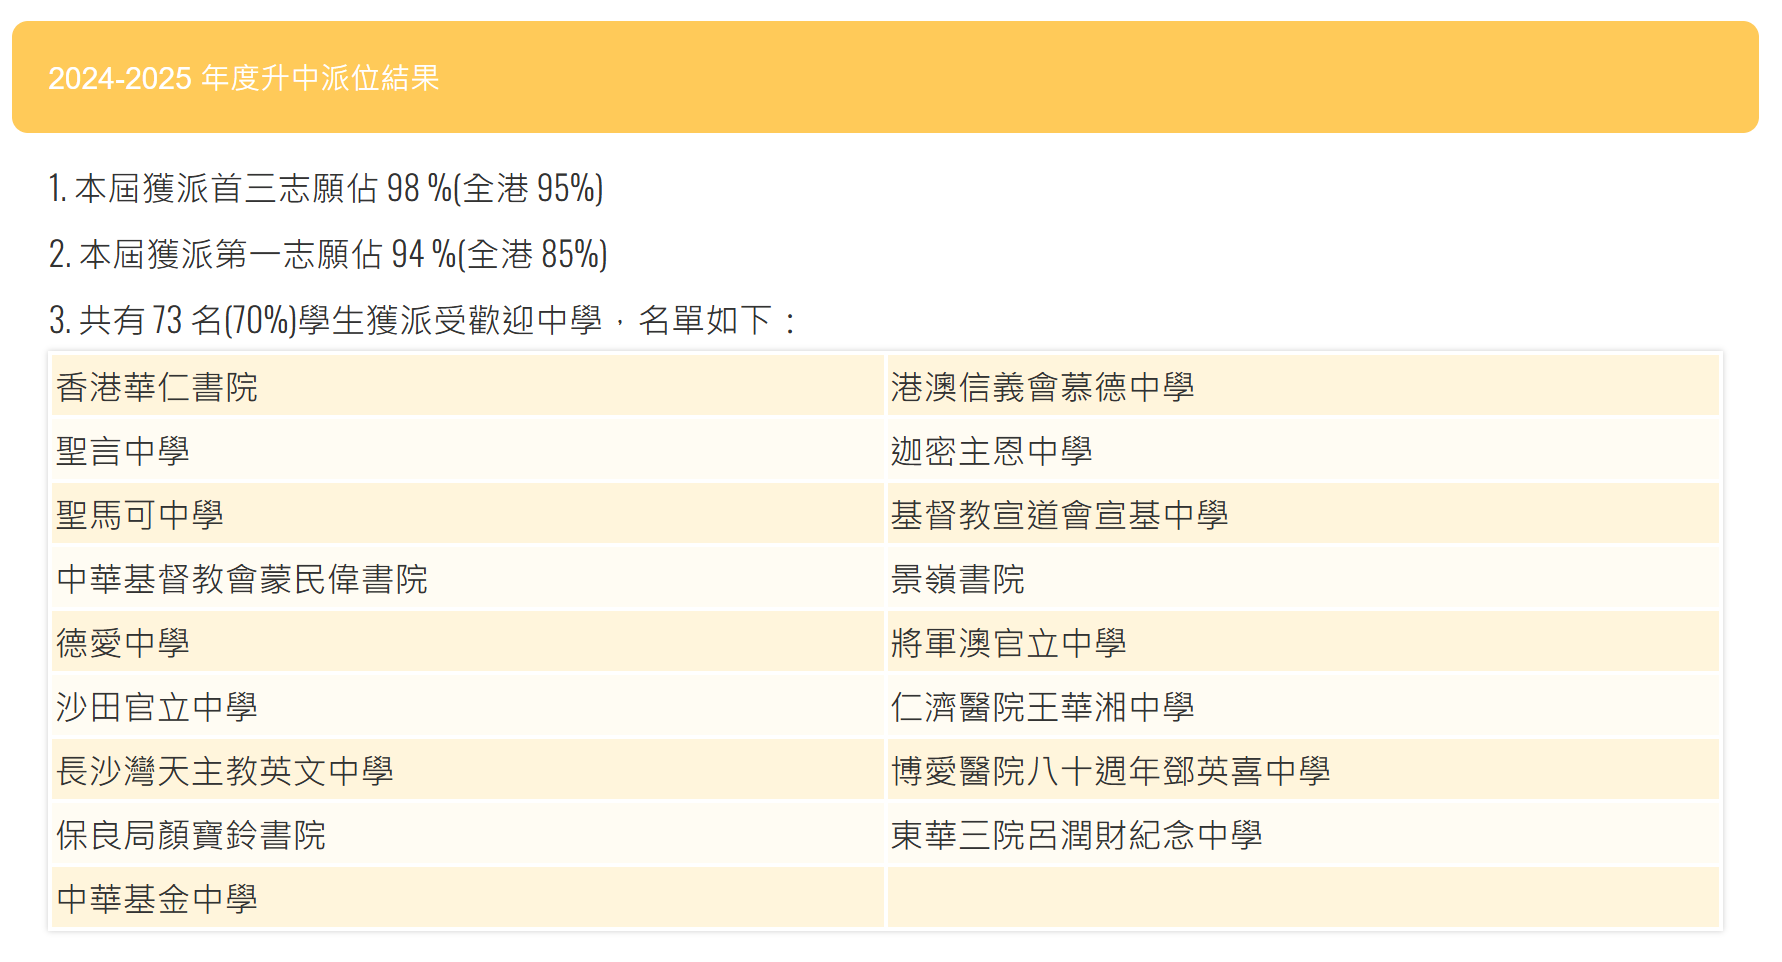
Task: Select 香港華仁書院 in the school list
Action: pyautogui.click(x=157, y=387)
